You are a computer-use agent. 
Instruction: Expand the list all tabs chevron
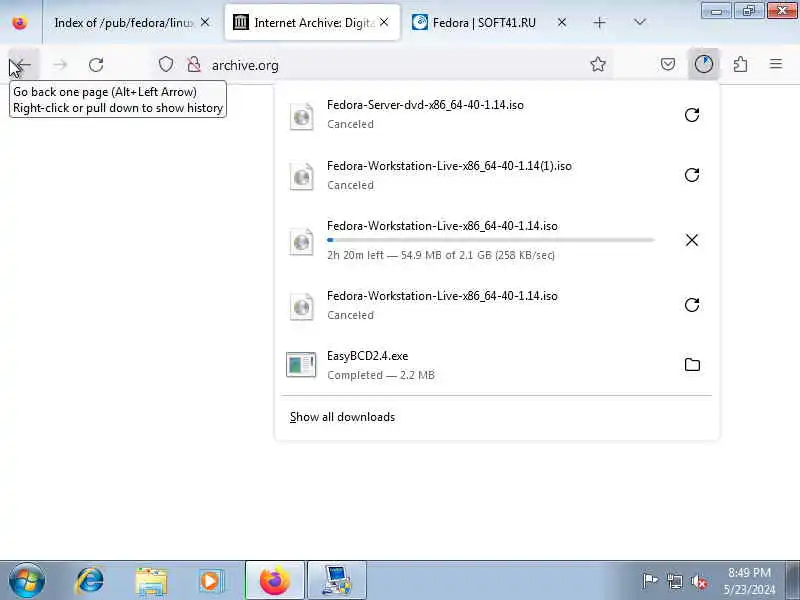point(639,22)
